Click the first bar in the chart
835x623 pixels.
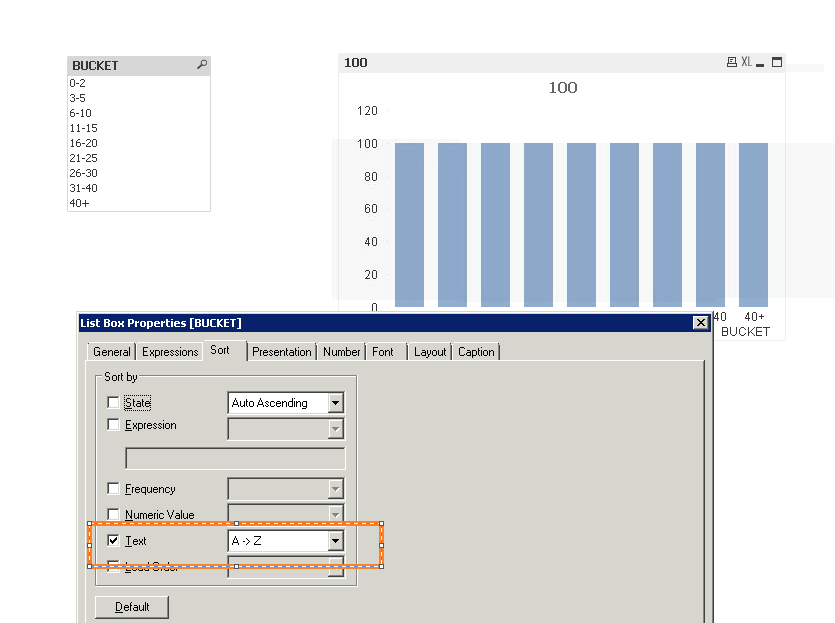[x=409, y=225]
